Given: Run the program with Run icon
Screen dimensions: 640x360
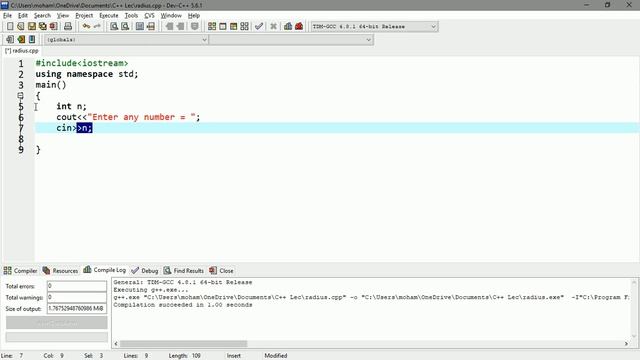Looking at the screenshot, I should point(223,27).
